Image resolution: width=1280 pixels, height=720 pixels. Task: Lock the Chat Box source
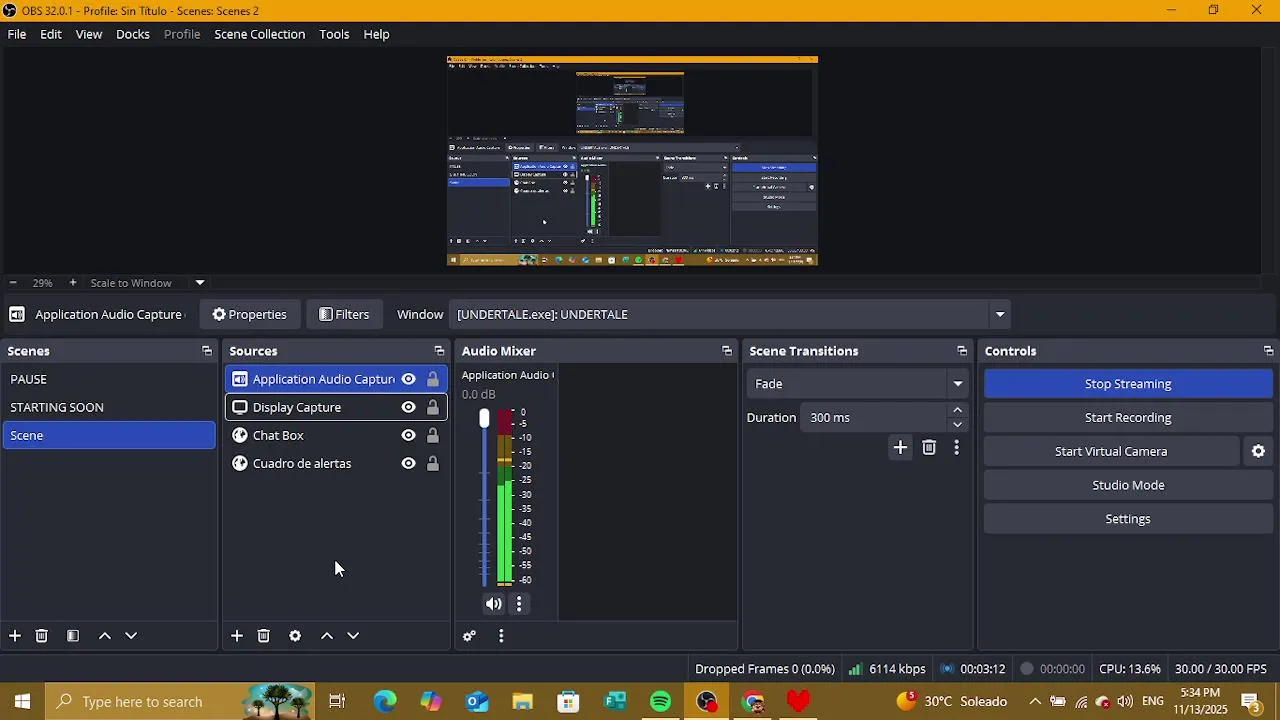coord(433,435)
